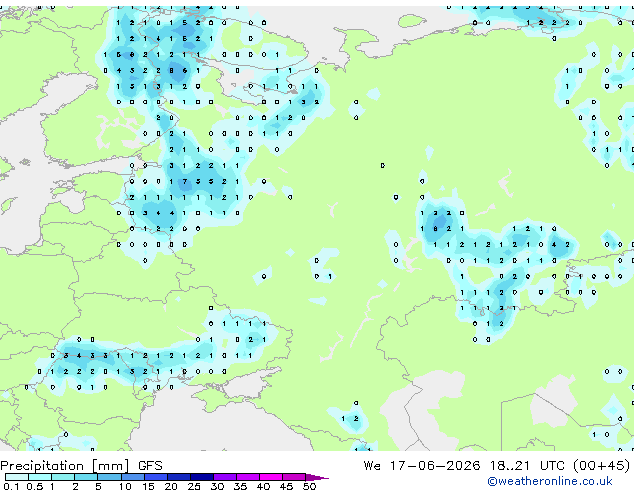Click the 5 to 10 mm legend swatch
The width and height of the screenshot is (634, 490).
[109, 477]
